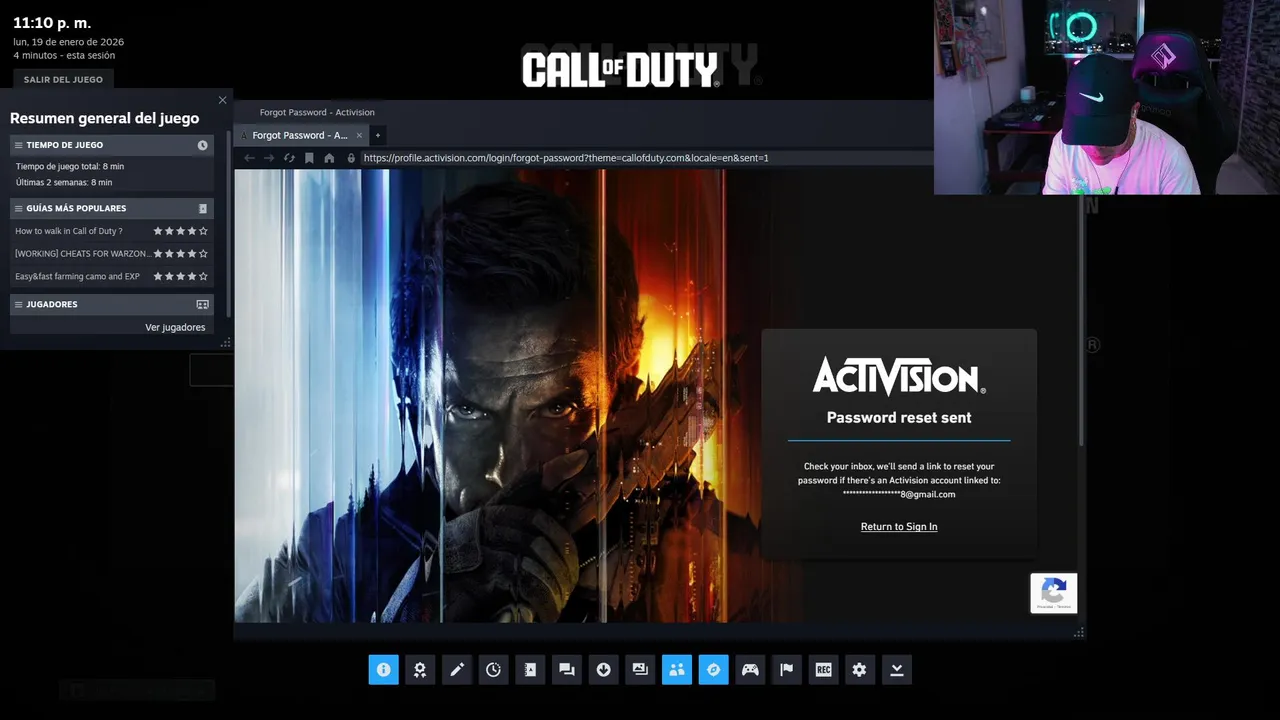Click the TIEMPO DE JUEGO hamburger handle
The height and width of the screenshot is (720, 1280).
coord(18,145)
